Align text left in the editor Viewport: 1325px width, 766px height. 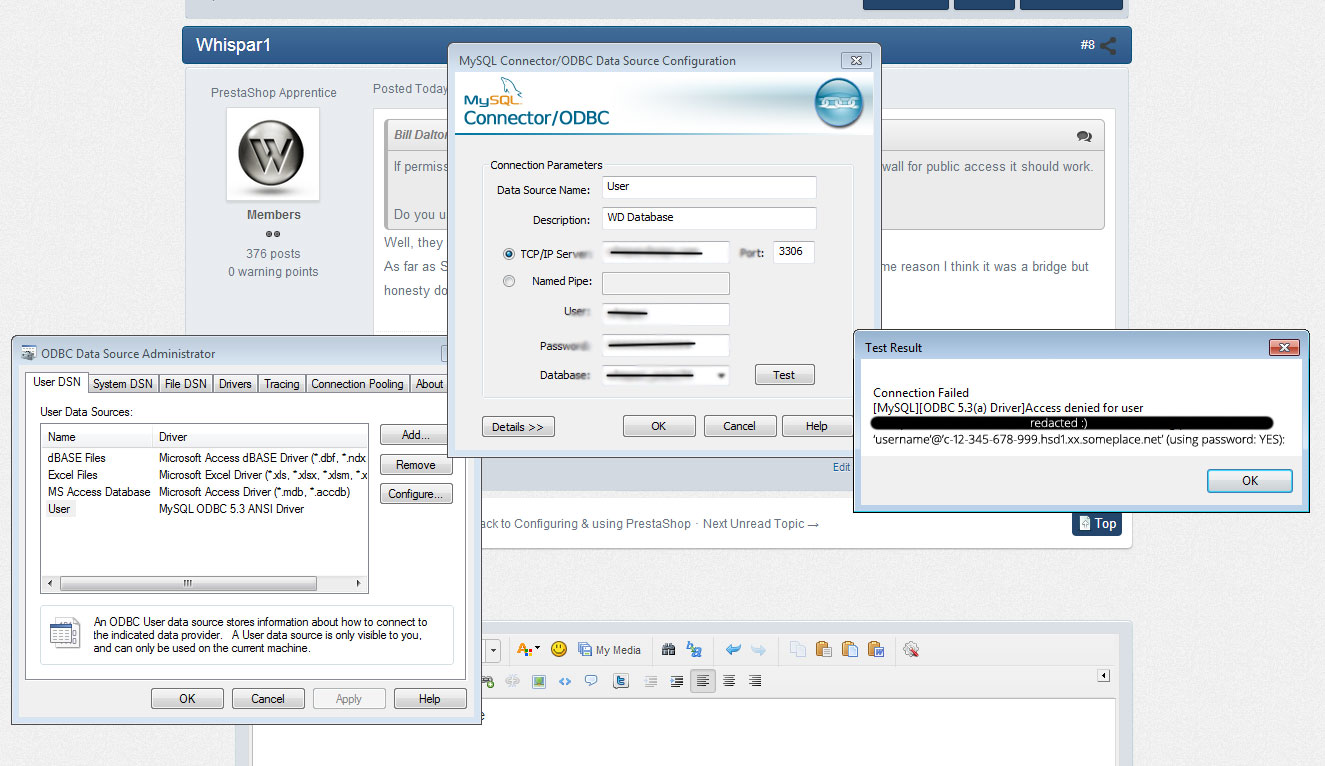[703, 681]
